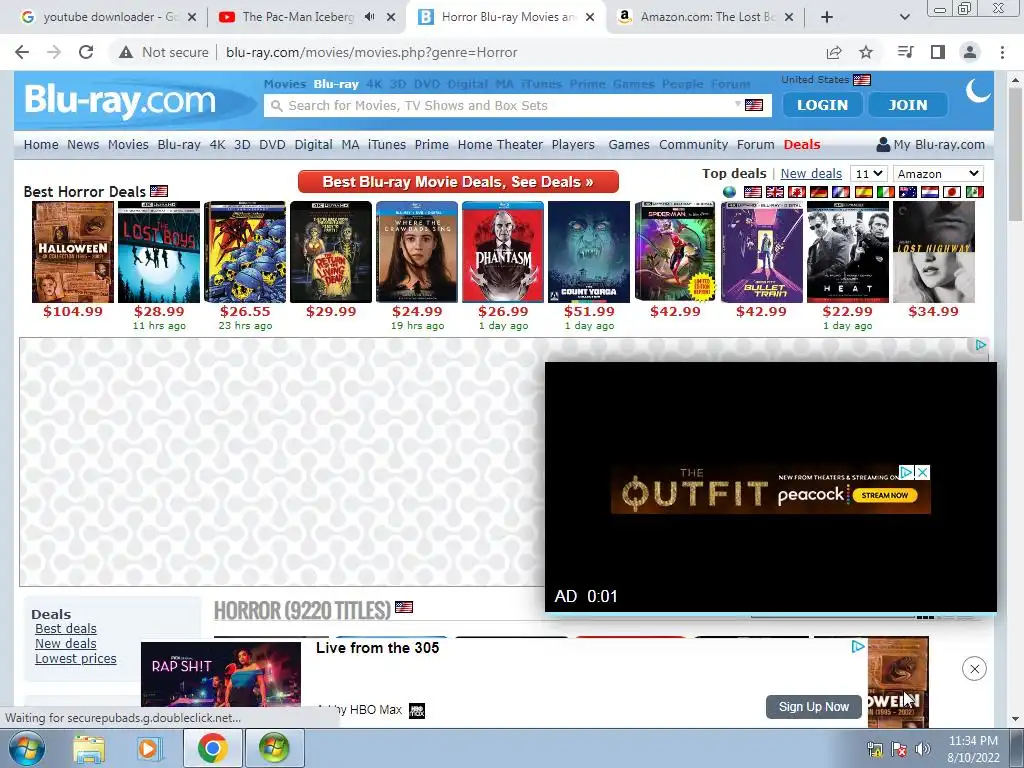The image size is (1024, 768).
Task: Click the US flag next to United States
Action: [862, 80]
